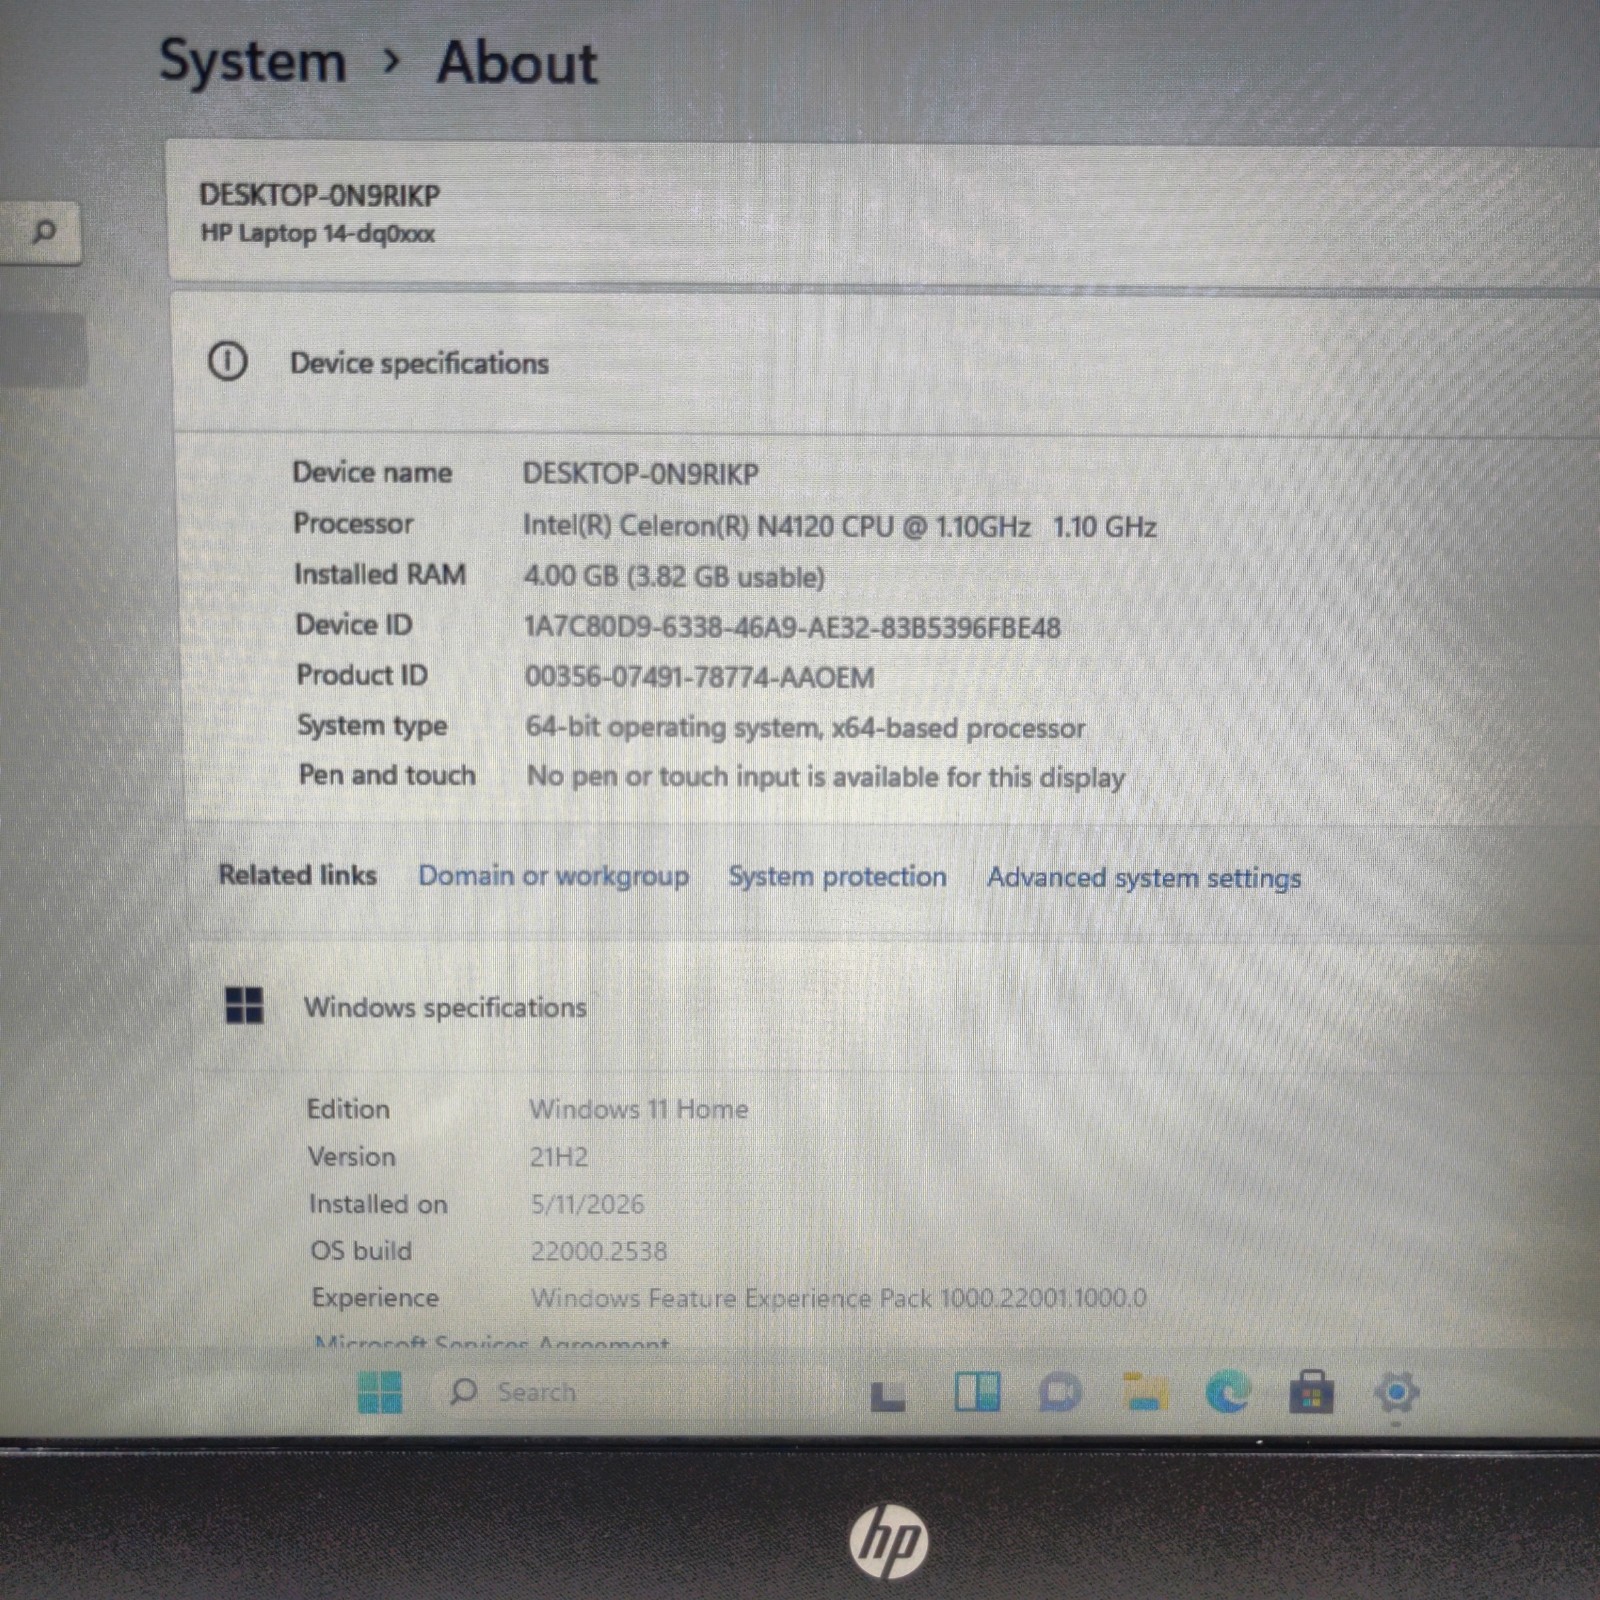Screen dimensions: 1600x1600
Task: Click the Experience label
Action: (x=375, y=1298)
